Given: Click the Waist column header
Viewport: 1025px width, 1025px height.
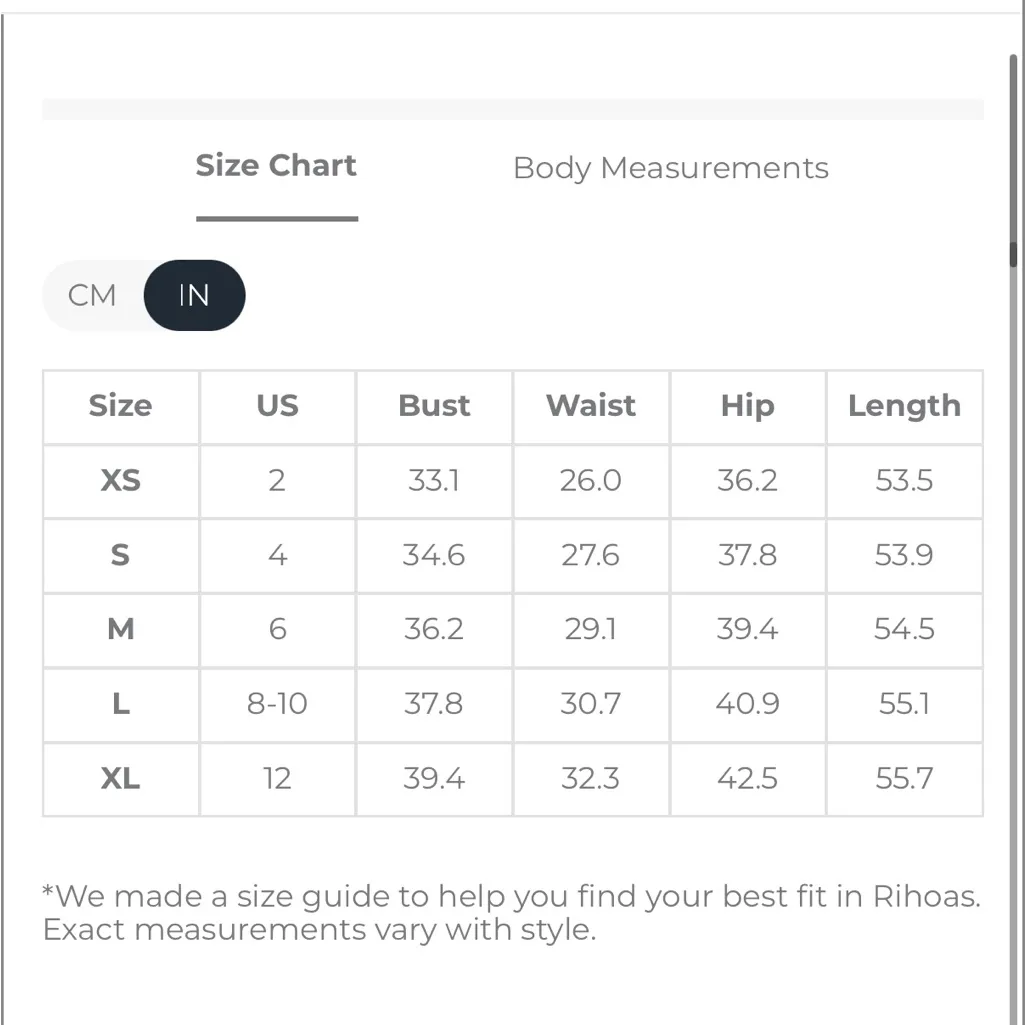Looking at the screenshot, I should 591,406.
